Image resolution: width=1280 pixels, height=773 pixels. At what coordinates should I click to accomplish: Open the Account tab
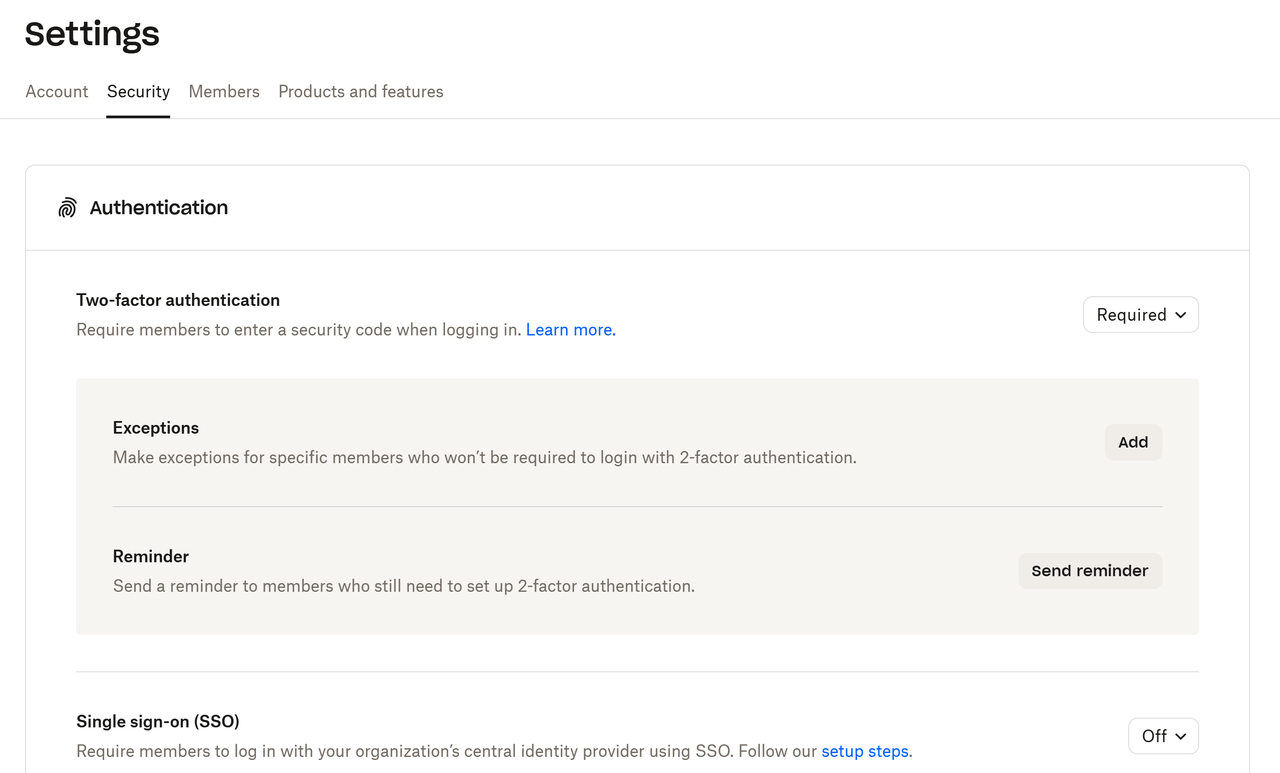pos(57,91)
